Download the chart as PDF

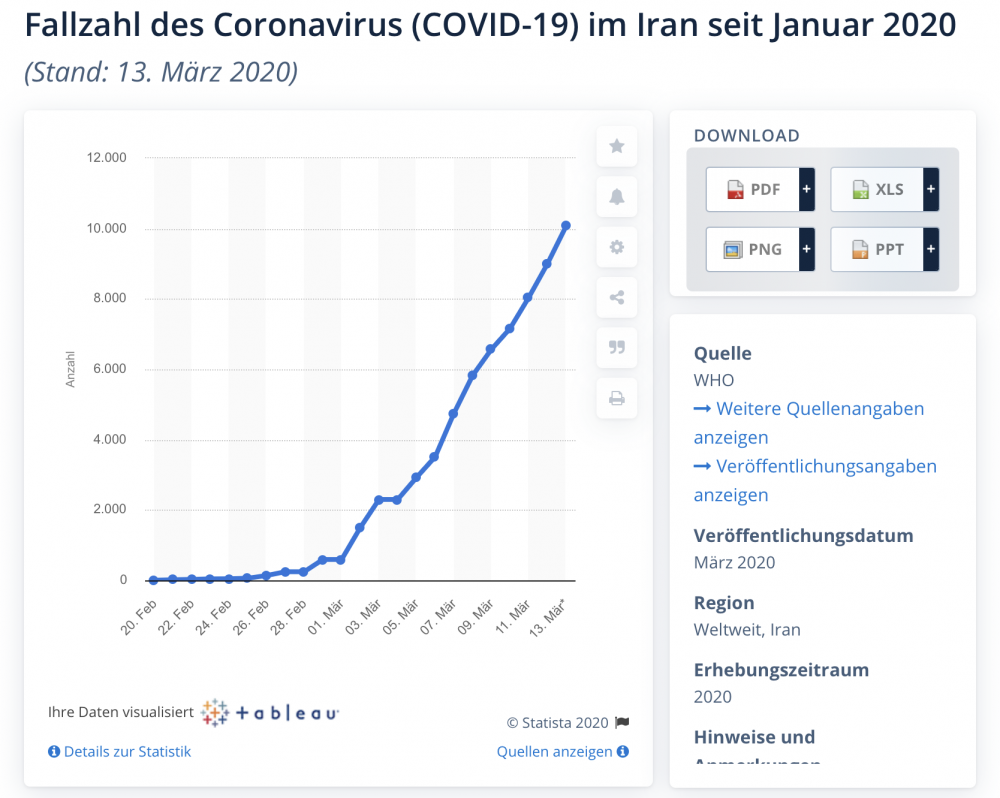pos(753,189)
